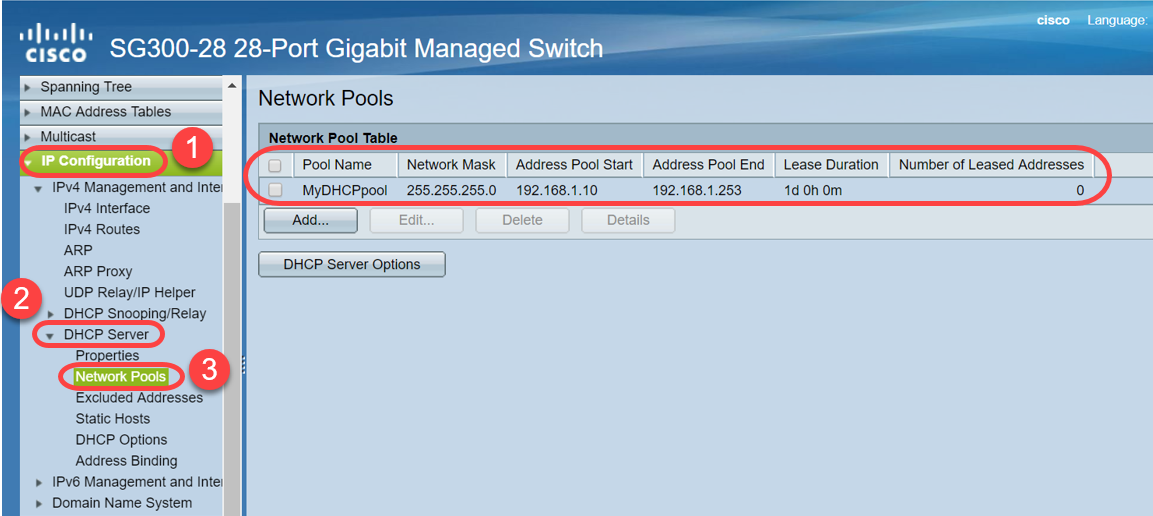Select IPv6 Management and Interfaces item

pos(138,482)
